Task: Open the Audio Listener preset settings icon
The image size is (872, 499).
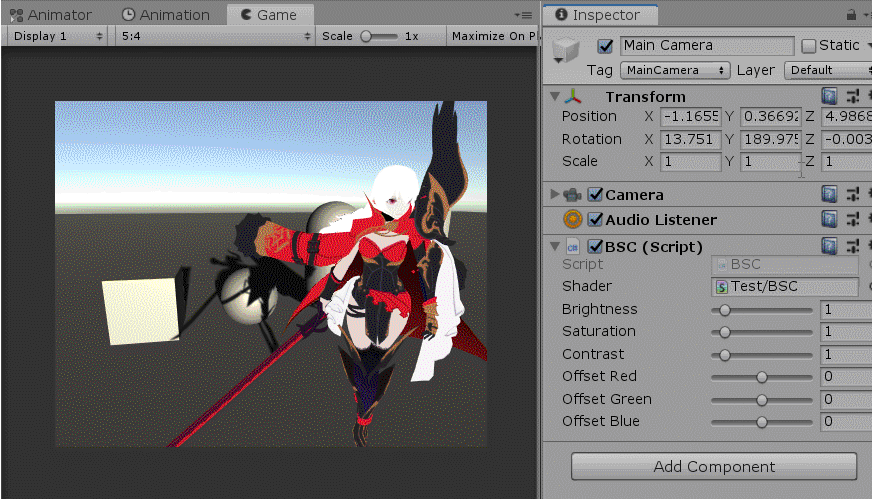Action: 853,219
